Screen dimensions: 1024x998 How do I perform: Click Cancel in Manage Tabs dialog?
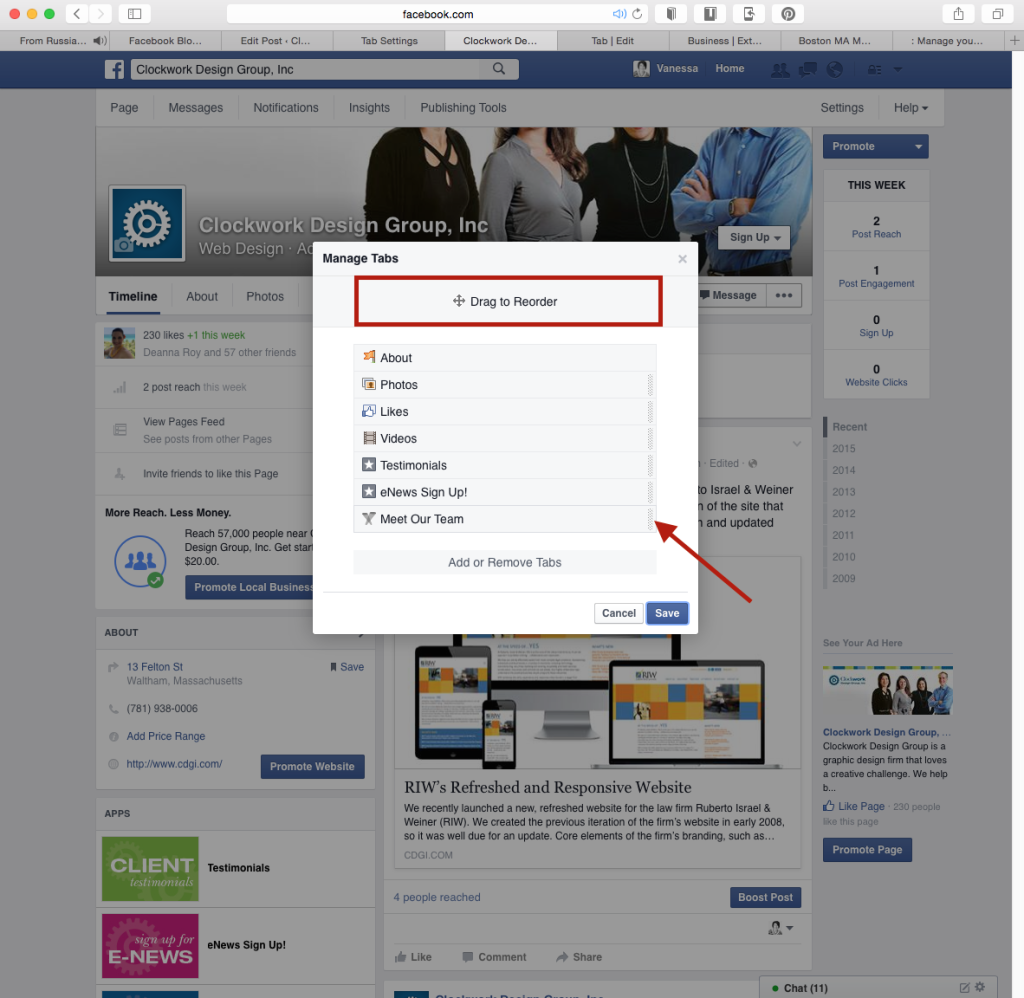coord(618,613)
